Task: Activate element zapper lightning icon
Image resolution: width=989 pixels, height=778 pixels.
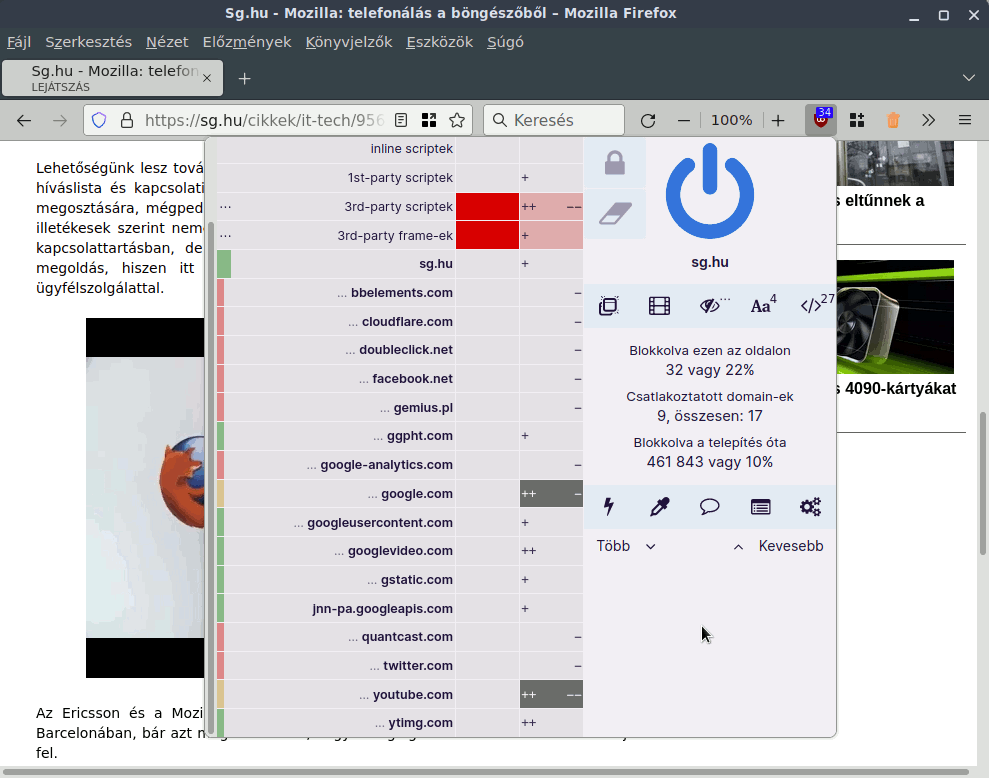Action: click(609, 507)
